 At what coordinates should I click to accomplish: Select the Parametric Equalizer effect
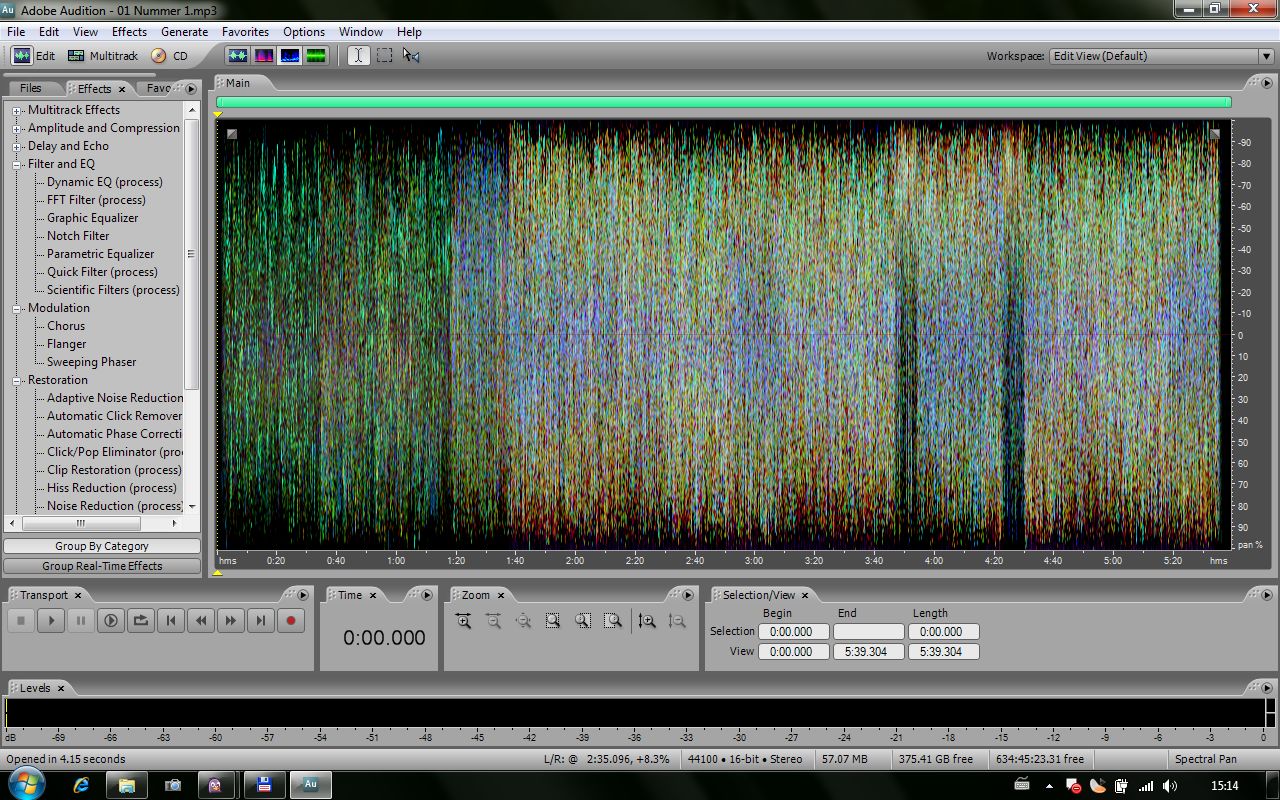(x=101, y=254)
